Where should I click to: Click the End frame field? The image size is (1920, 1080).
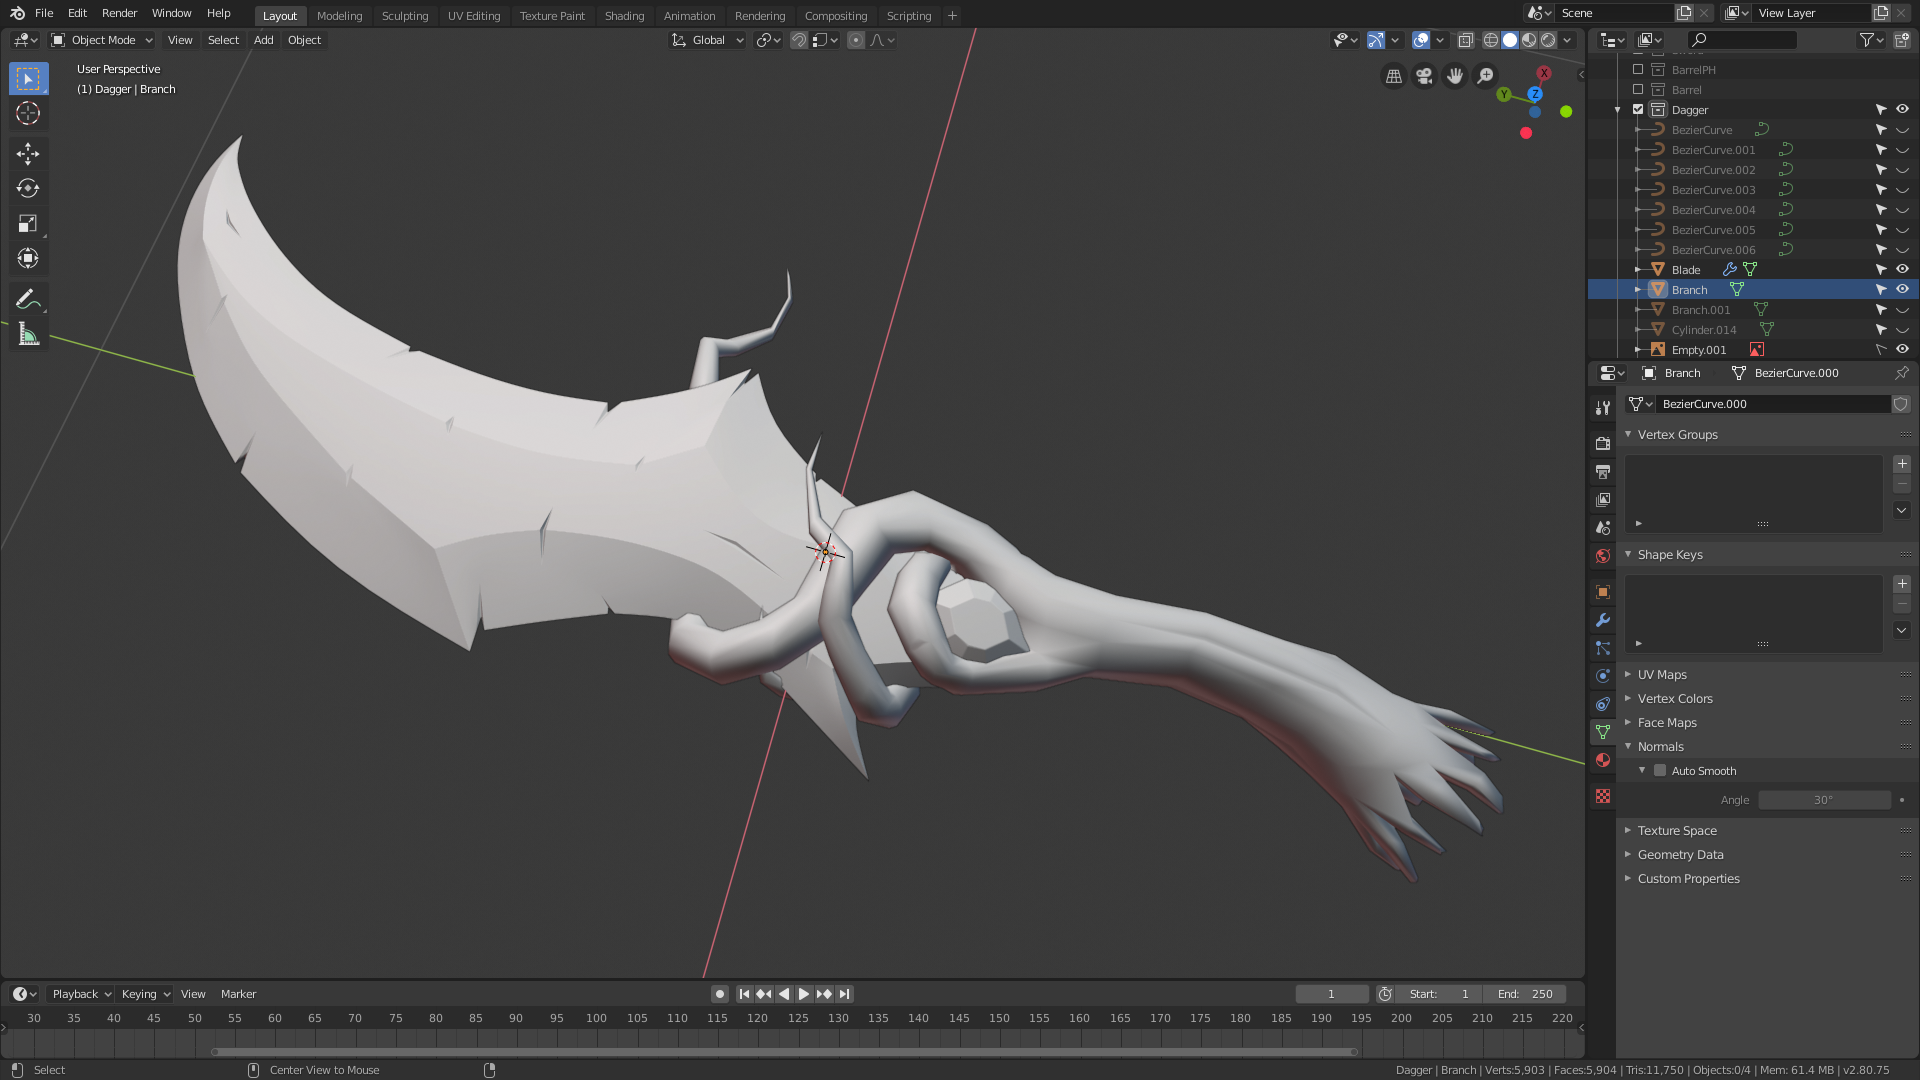pyautogui.click(x=1525, y=994)
